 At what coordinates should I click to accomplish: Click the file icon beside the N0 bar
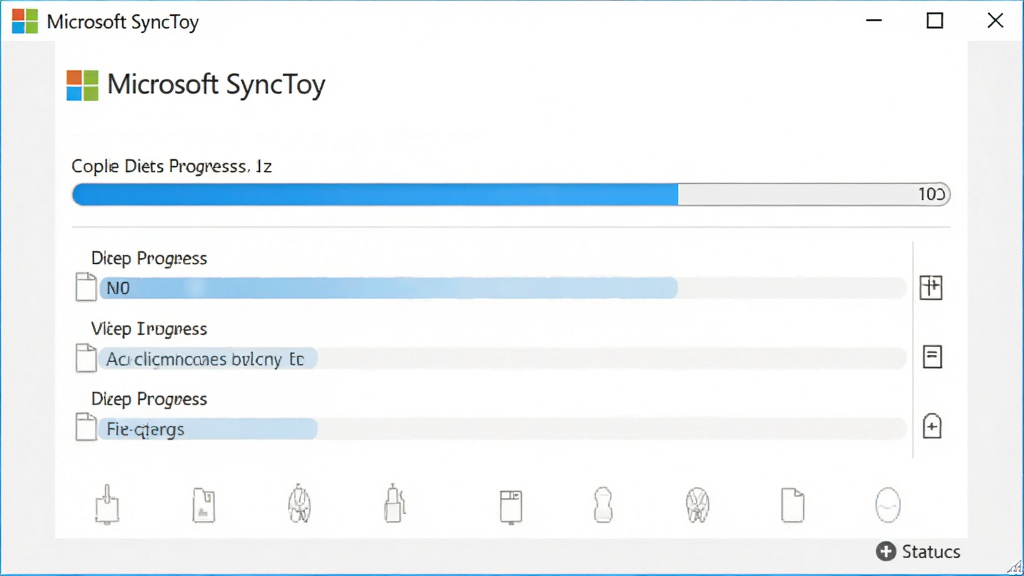86,287
